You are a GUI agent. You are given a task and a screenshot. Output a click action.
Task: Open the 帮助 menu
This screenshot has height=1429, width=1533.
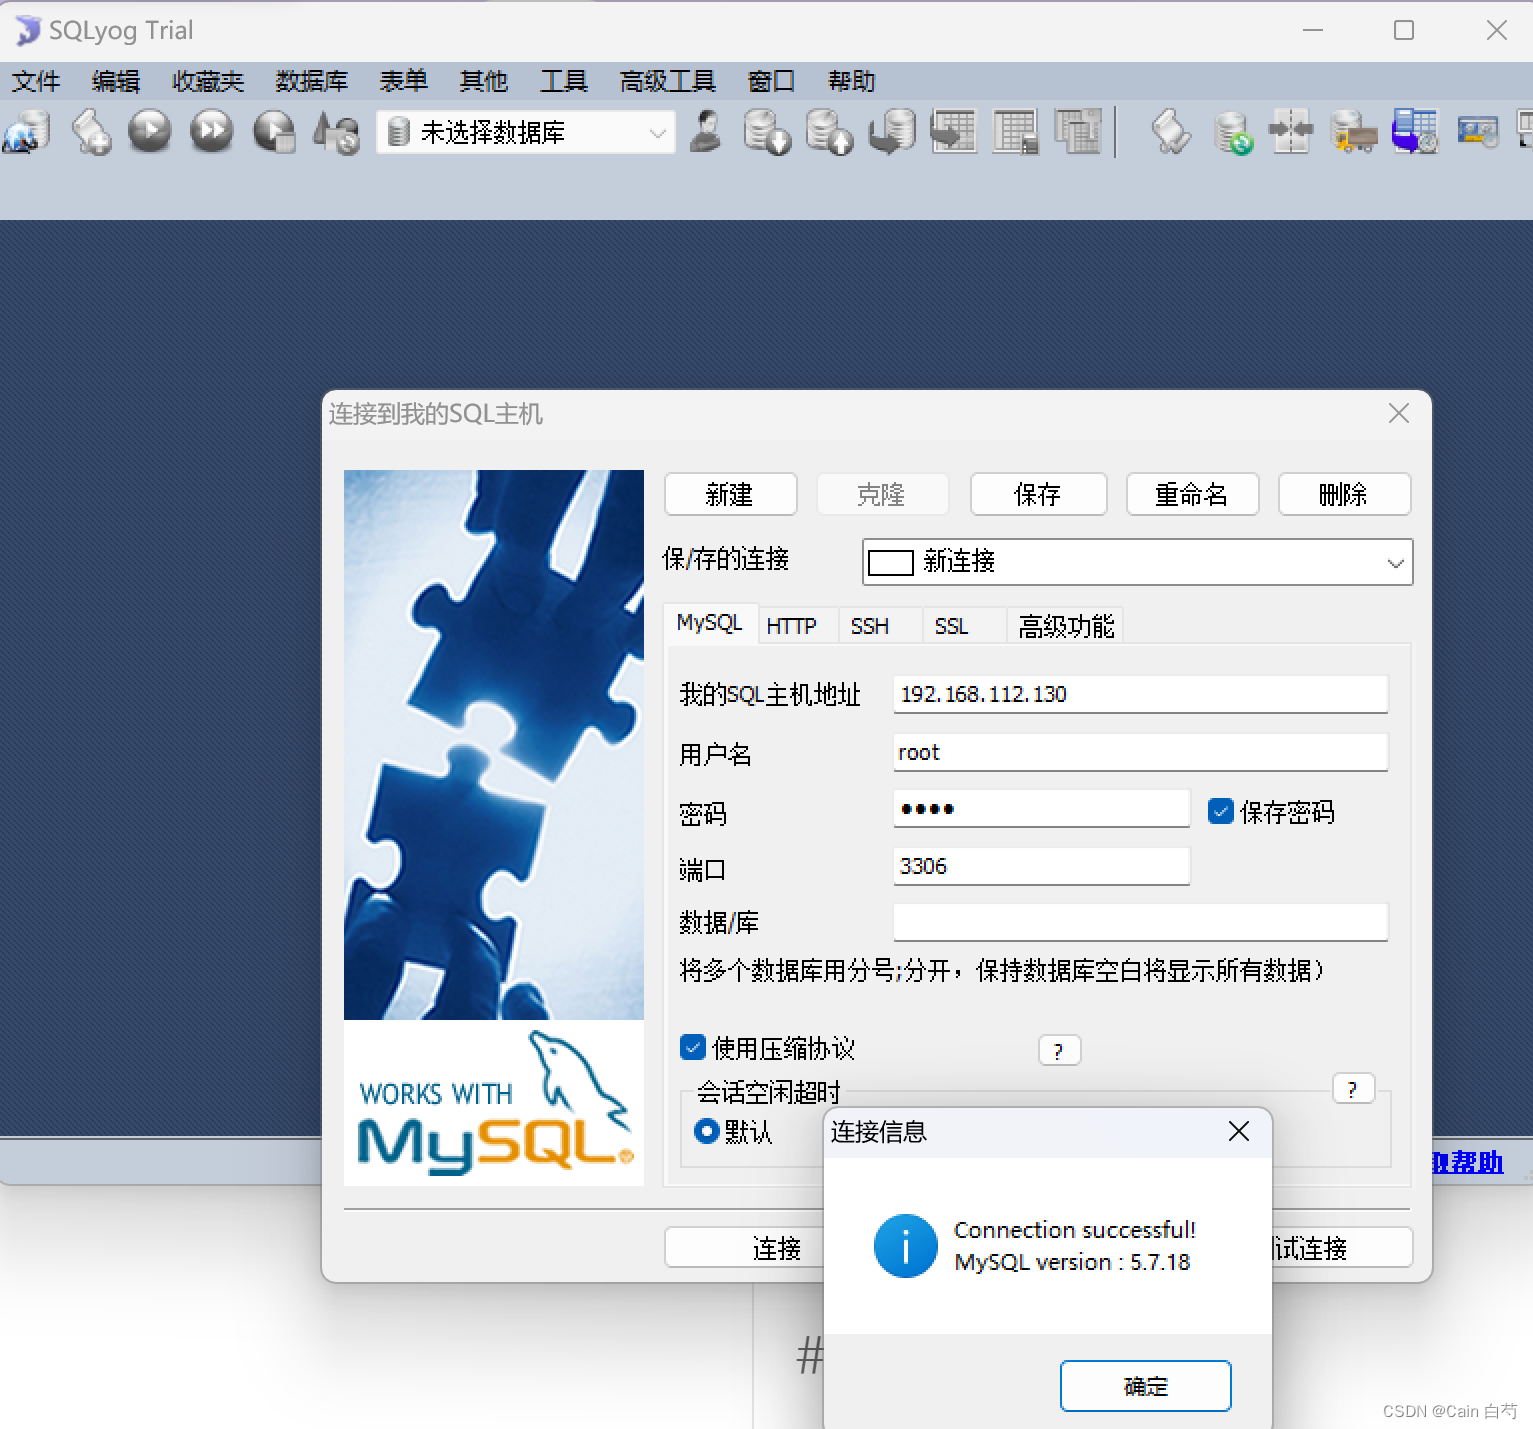click(852, 81)
